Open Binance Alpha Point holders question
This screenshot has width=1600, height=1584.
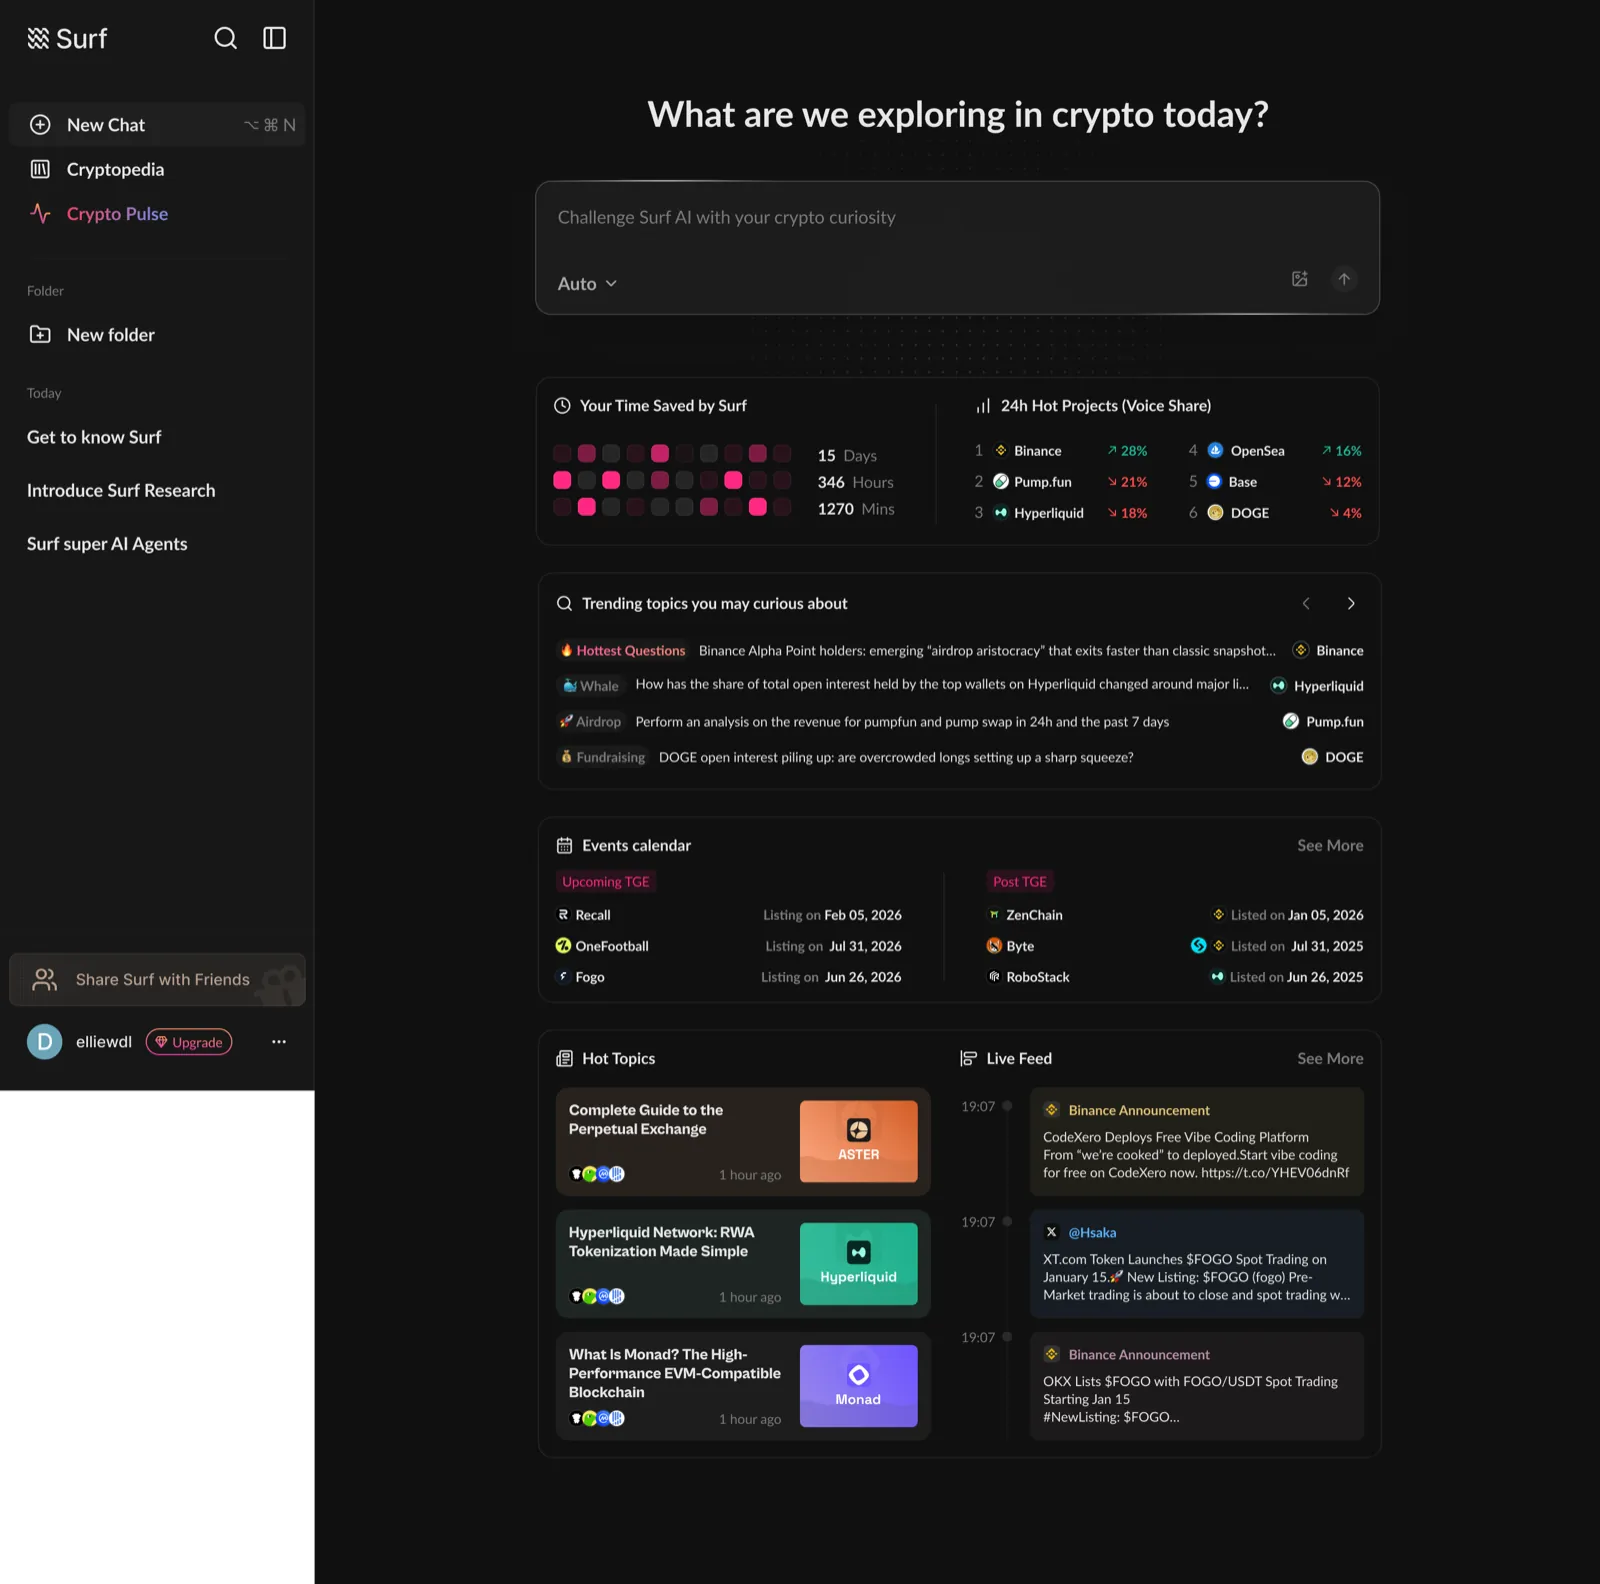pyautogui.click(x=987, y=651)
